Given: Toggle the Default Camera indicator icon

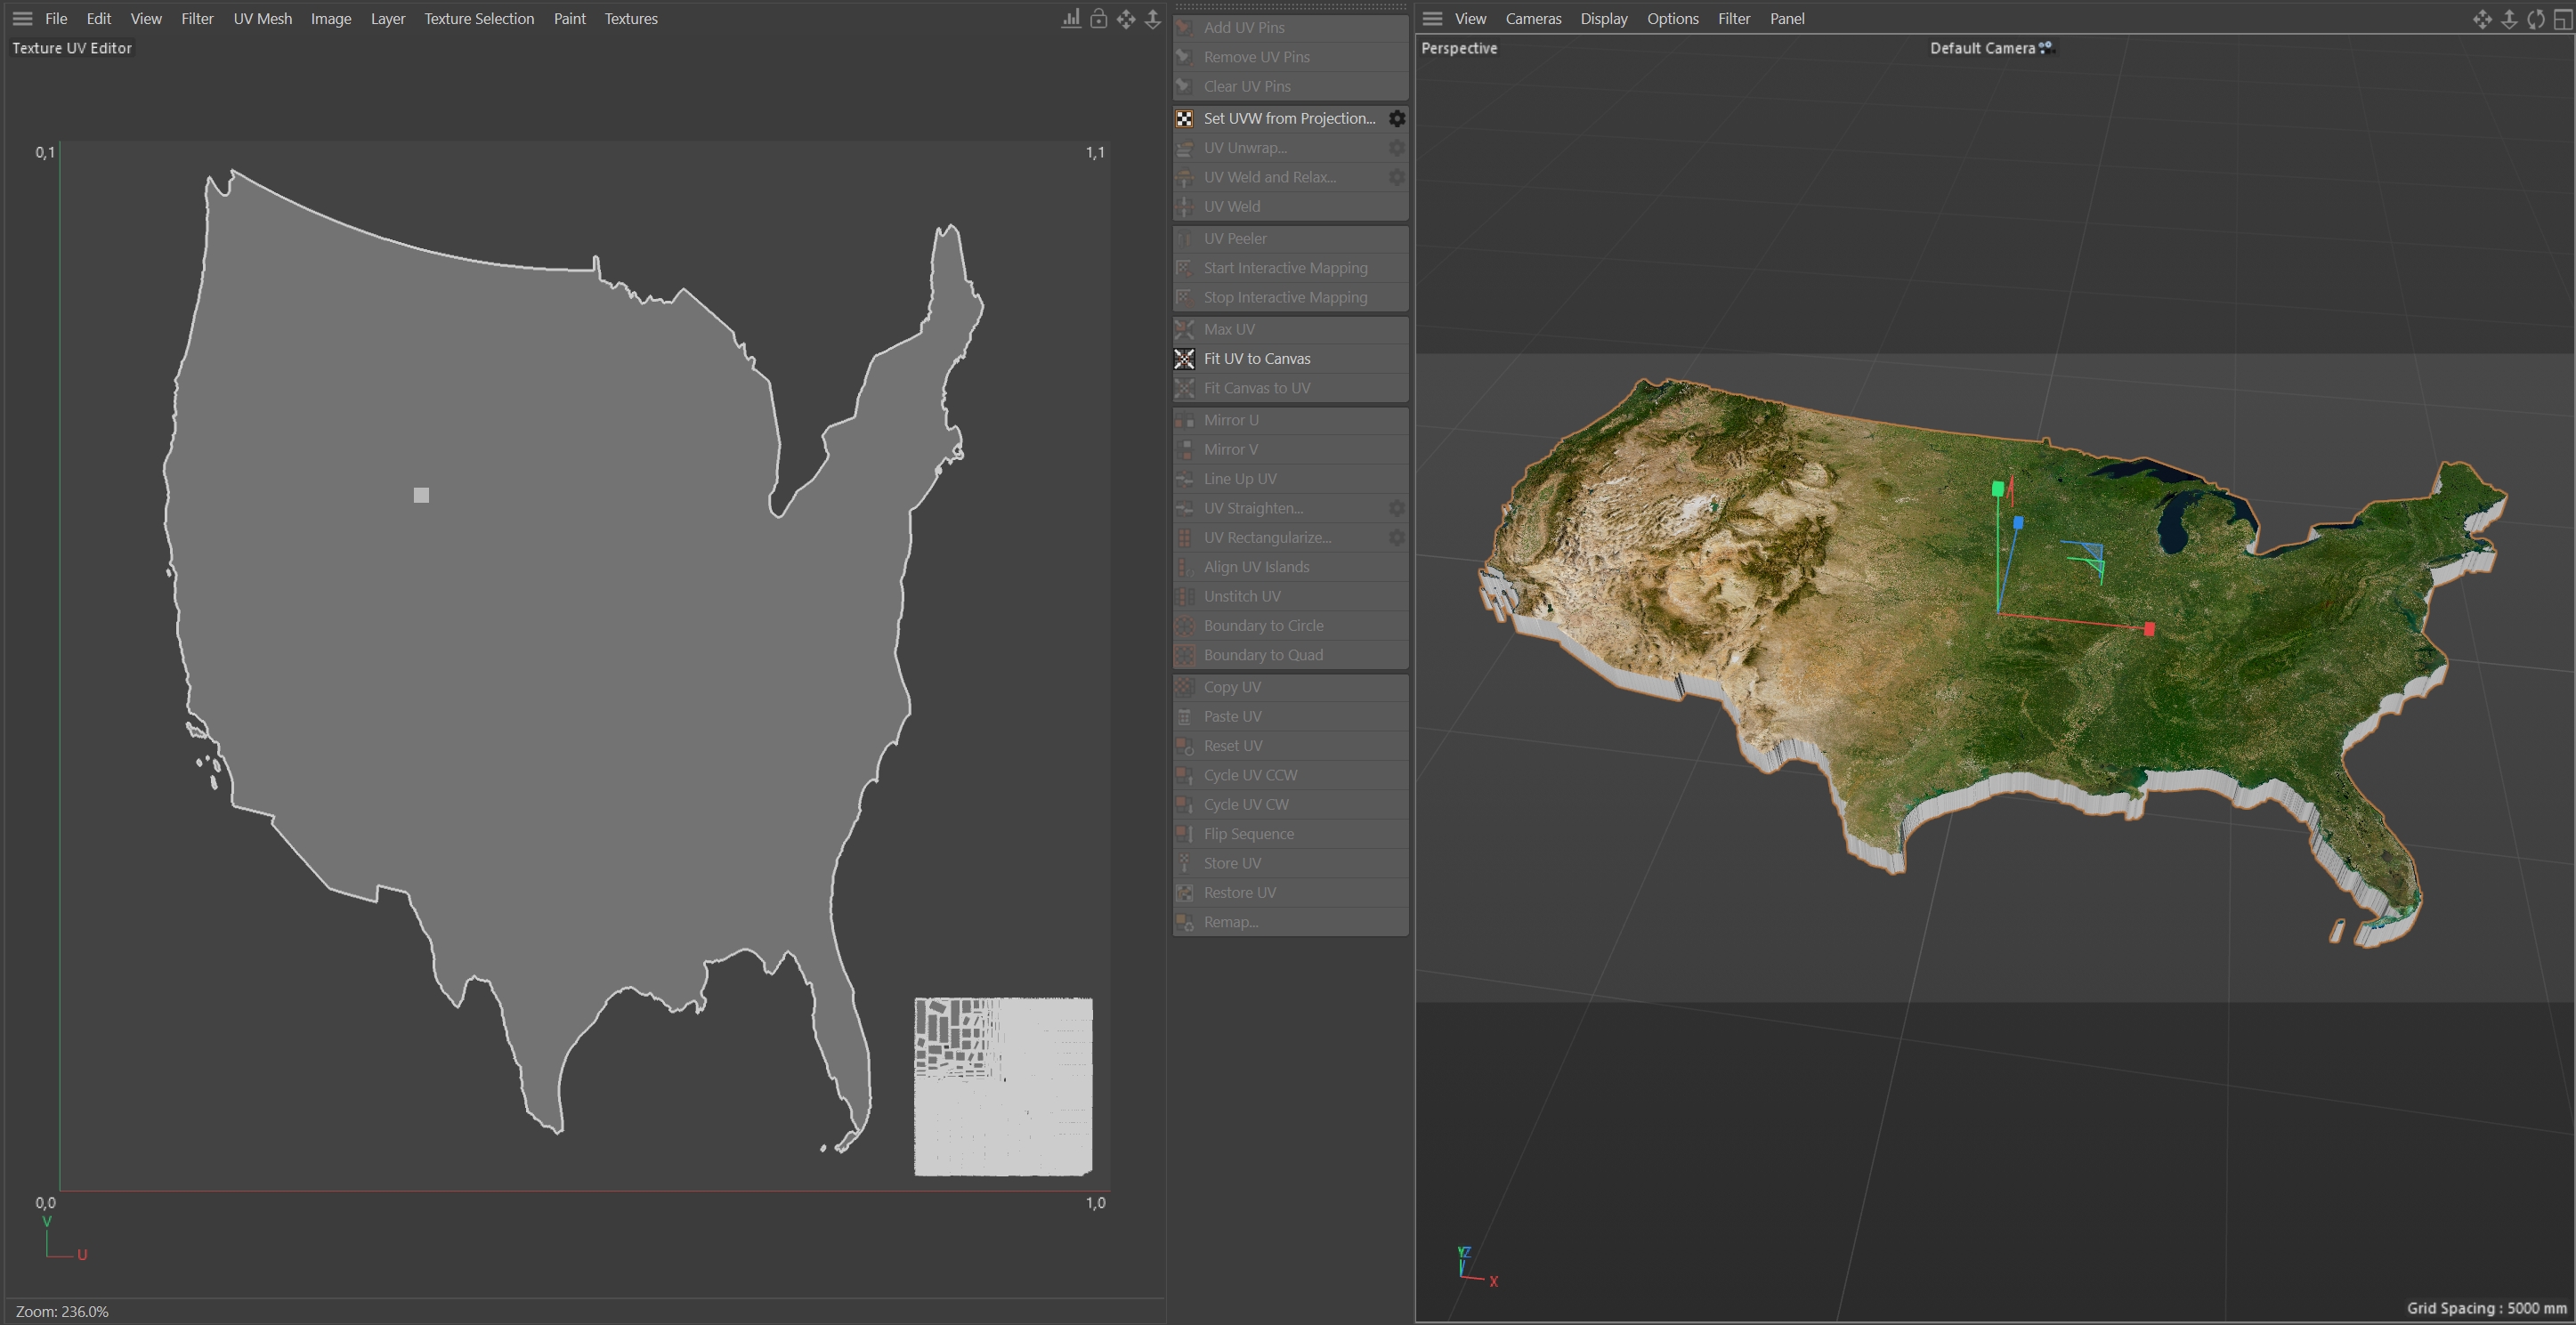Looking at the screenshot, I should tap(2045, 47).
